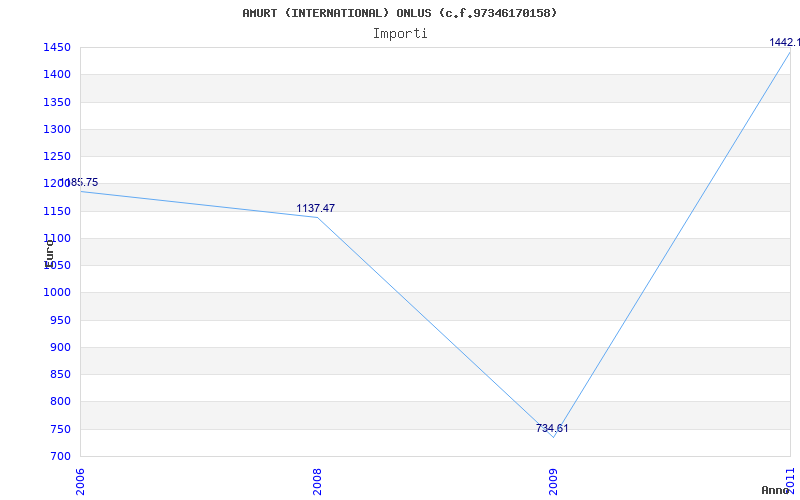Viewport: 800px width, 500px height.
Task: Click the 1150 y-axis tick label
Action: pyautogui.click(x=57, y=211)
